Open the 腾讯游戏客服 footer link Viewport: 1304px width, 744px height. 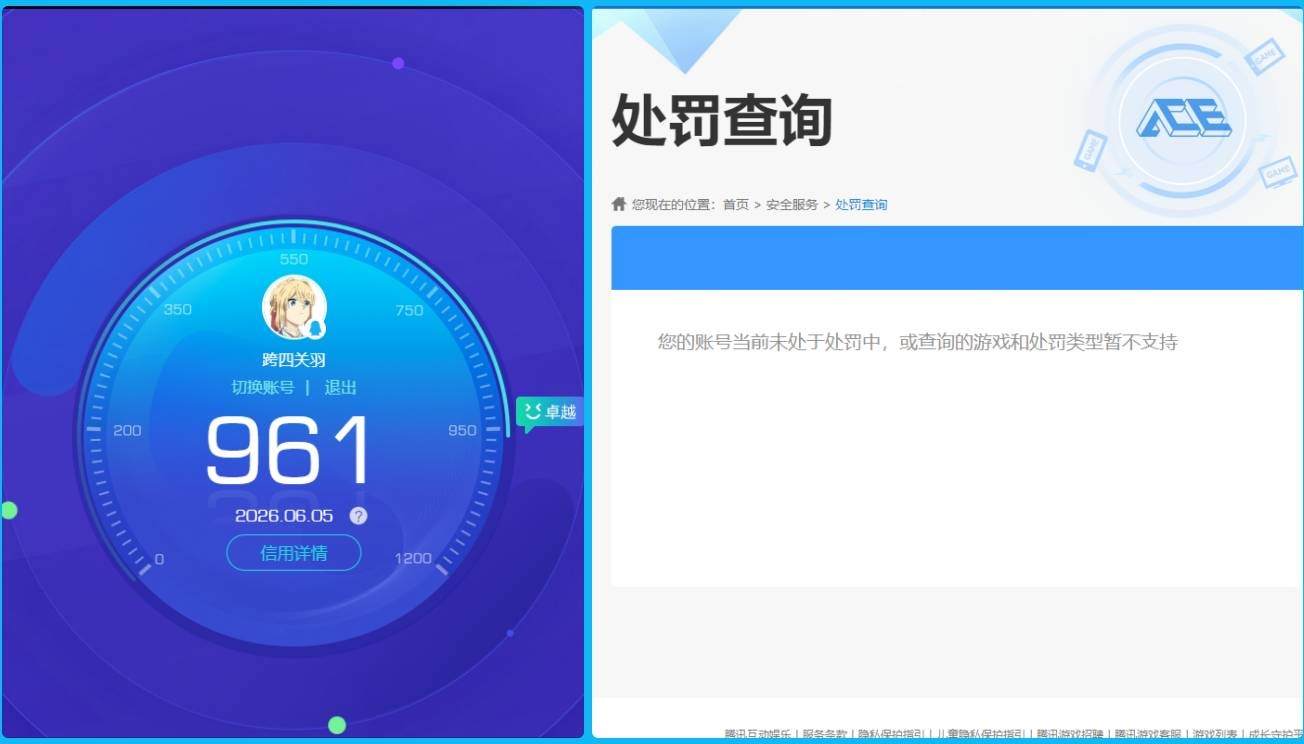click(x=1148, y=734)
